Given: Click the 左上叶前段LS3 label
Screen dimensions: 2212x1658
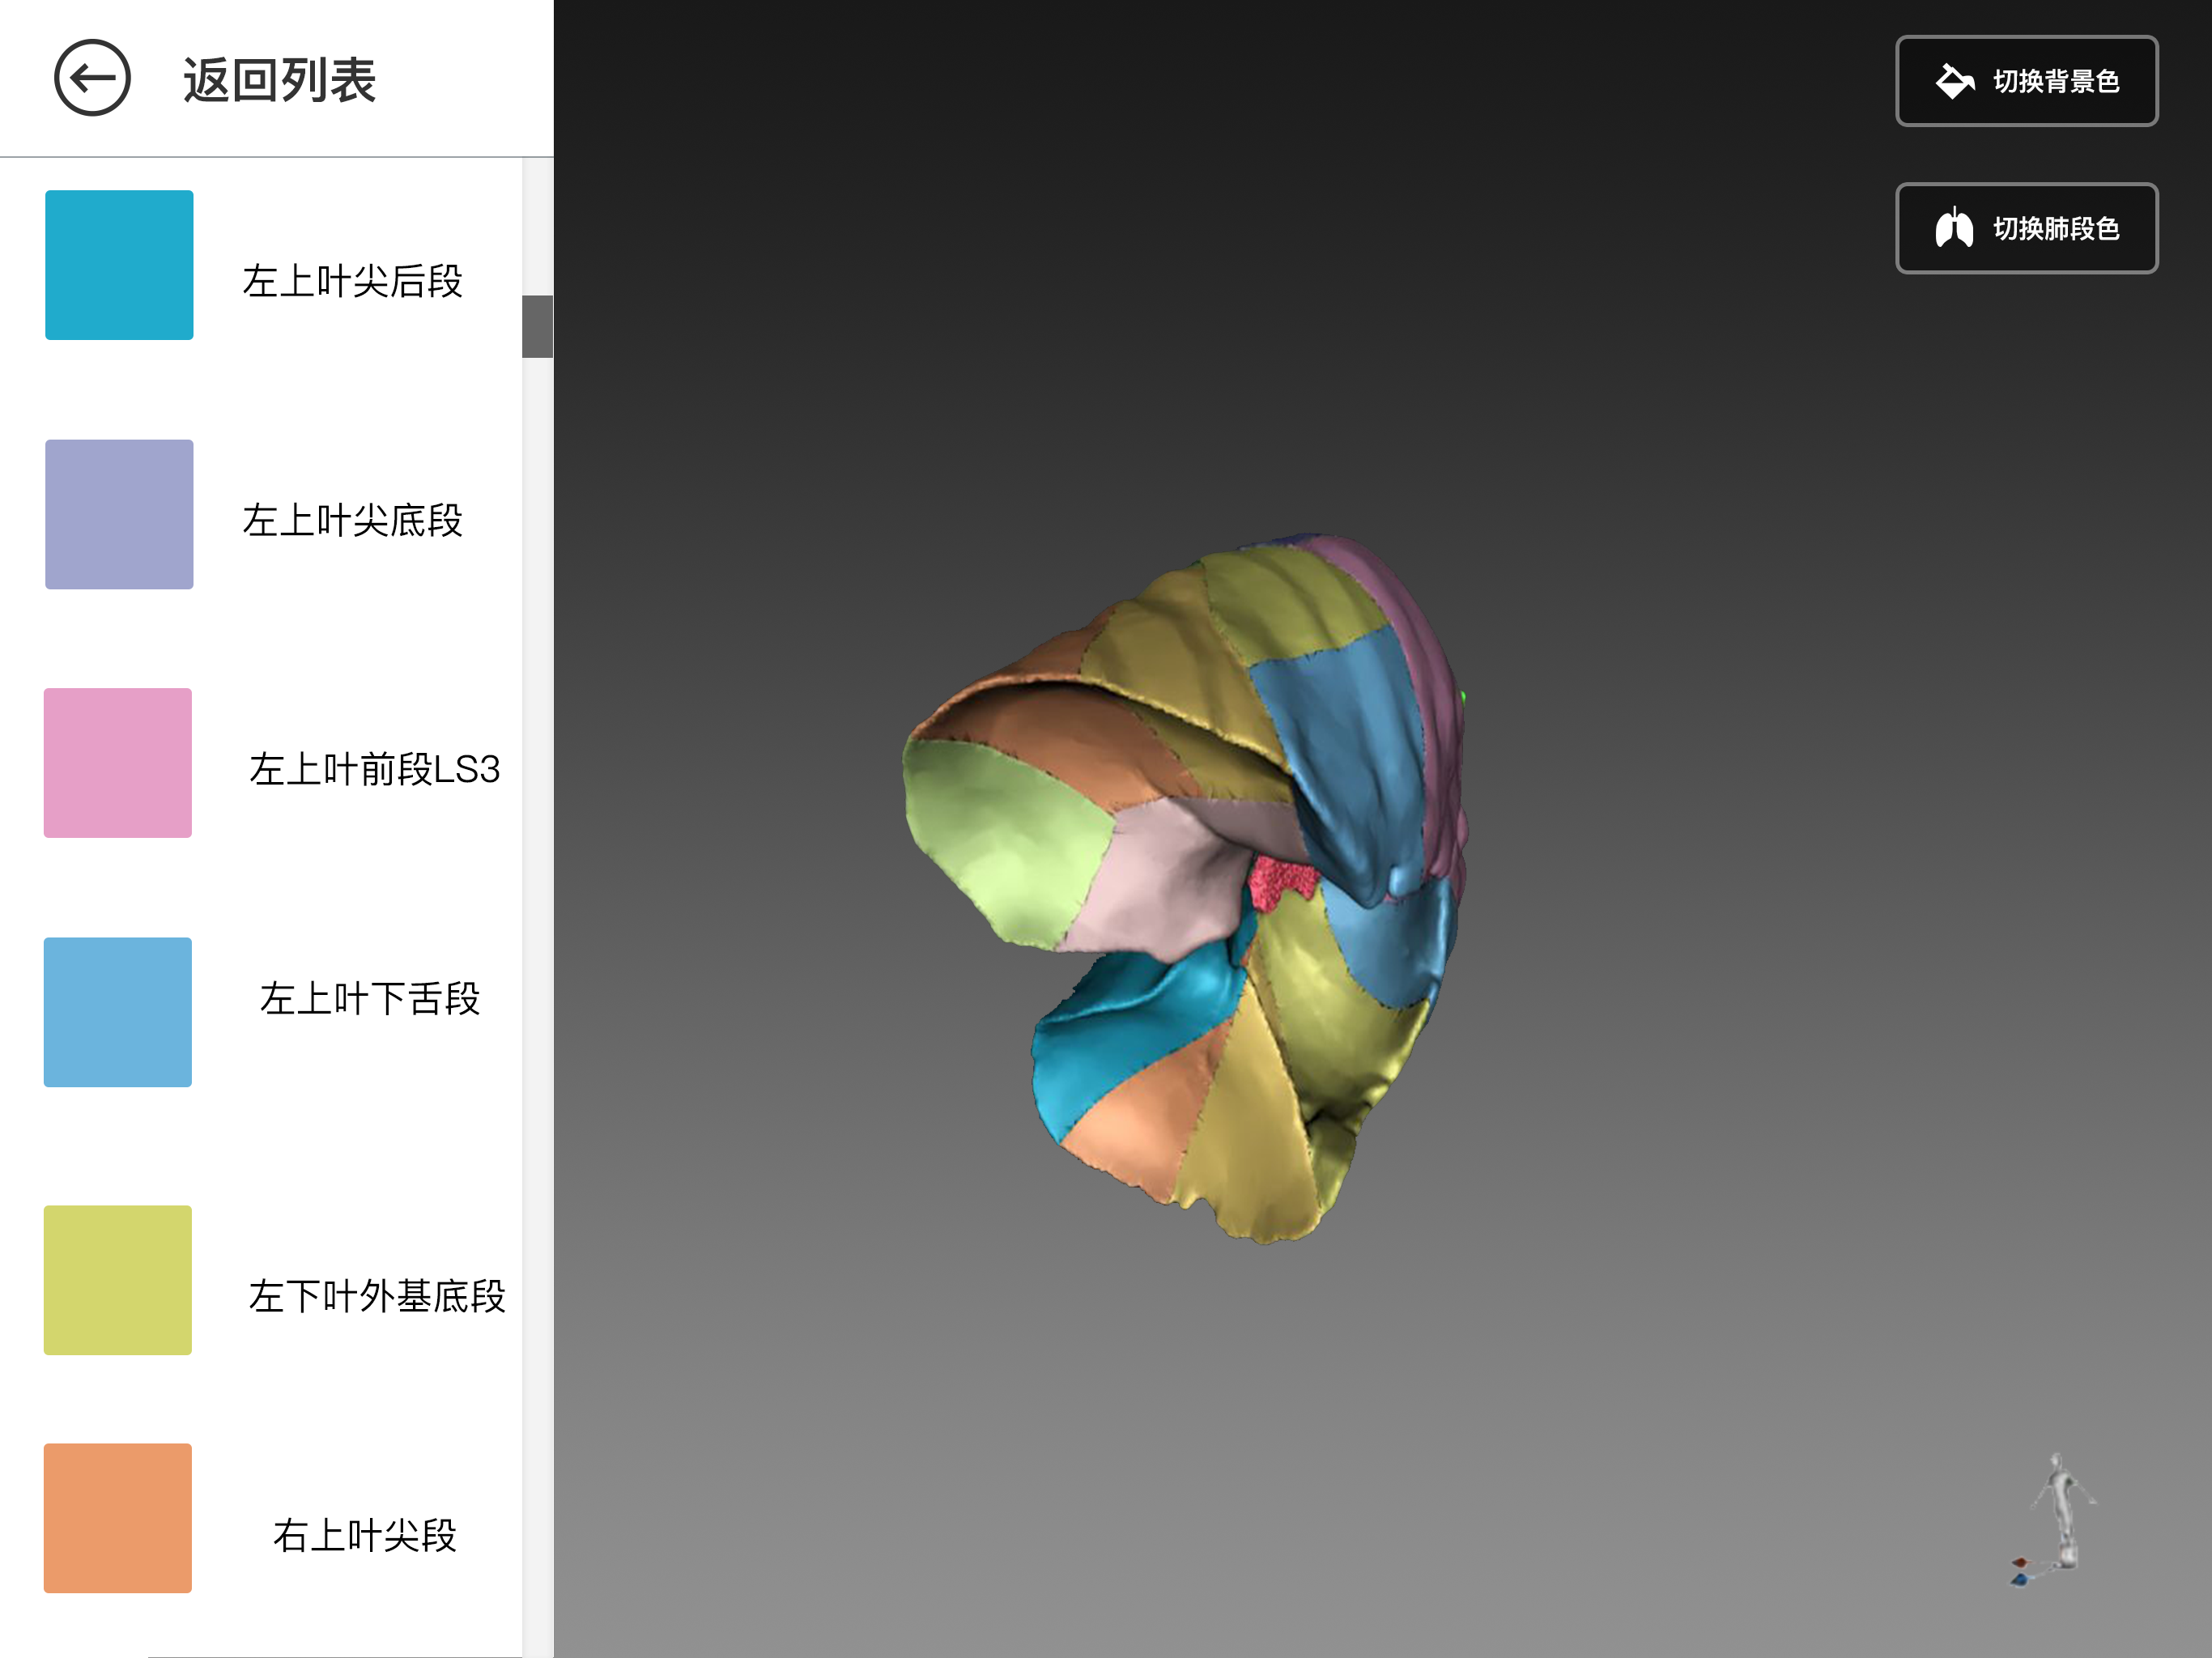Looking at the screenshot, I should 374,769.
